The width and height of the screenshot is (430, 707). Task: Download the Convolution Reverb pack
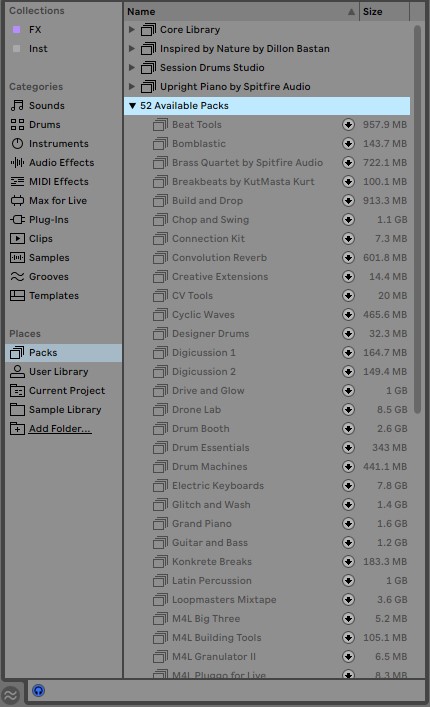pos(348,257)
